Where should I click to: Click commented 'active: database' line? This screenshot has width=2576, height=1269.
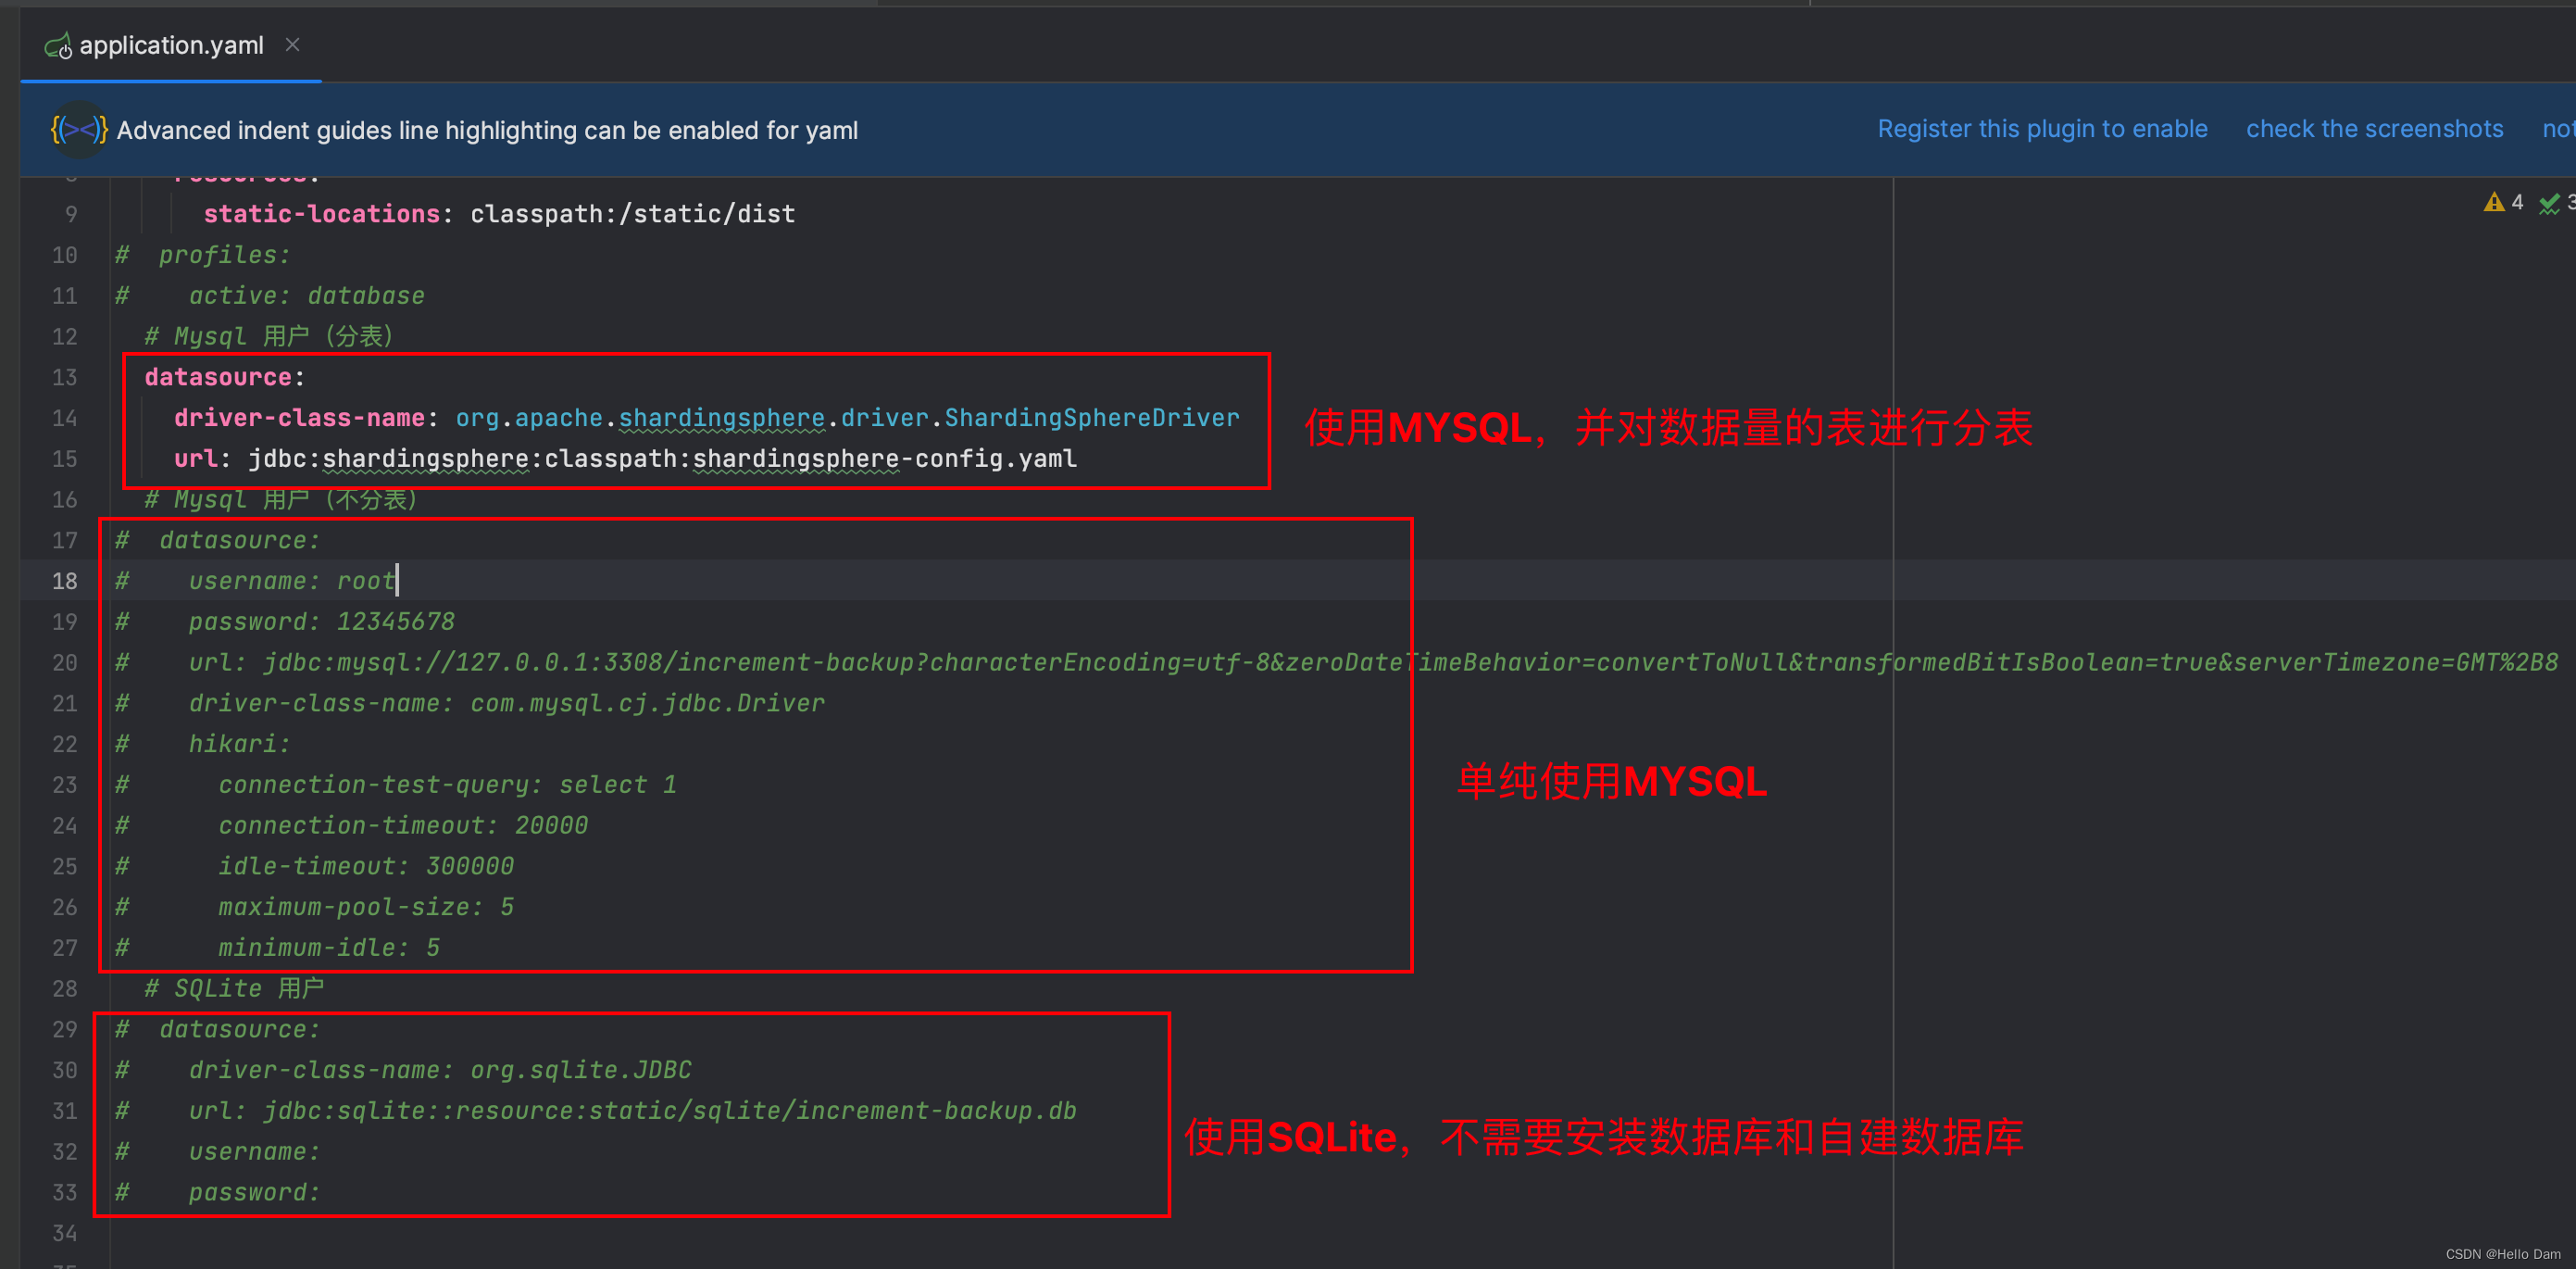[x=306, y=296]
